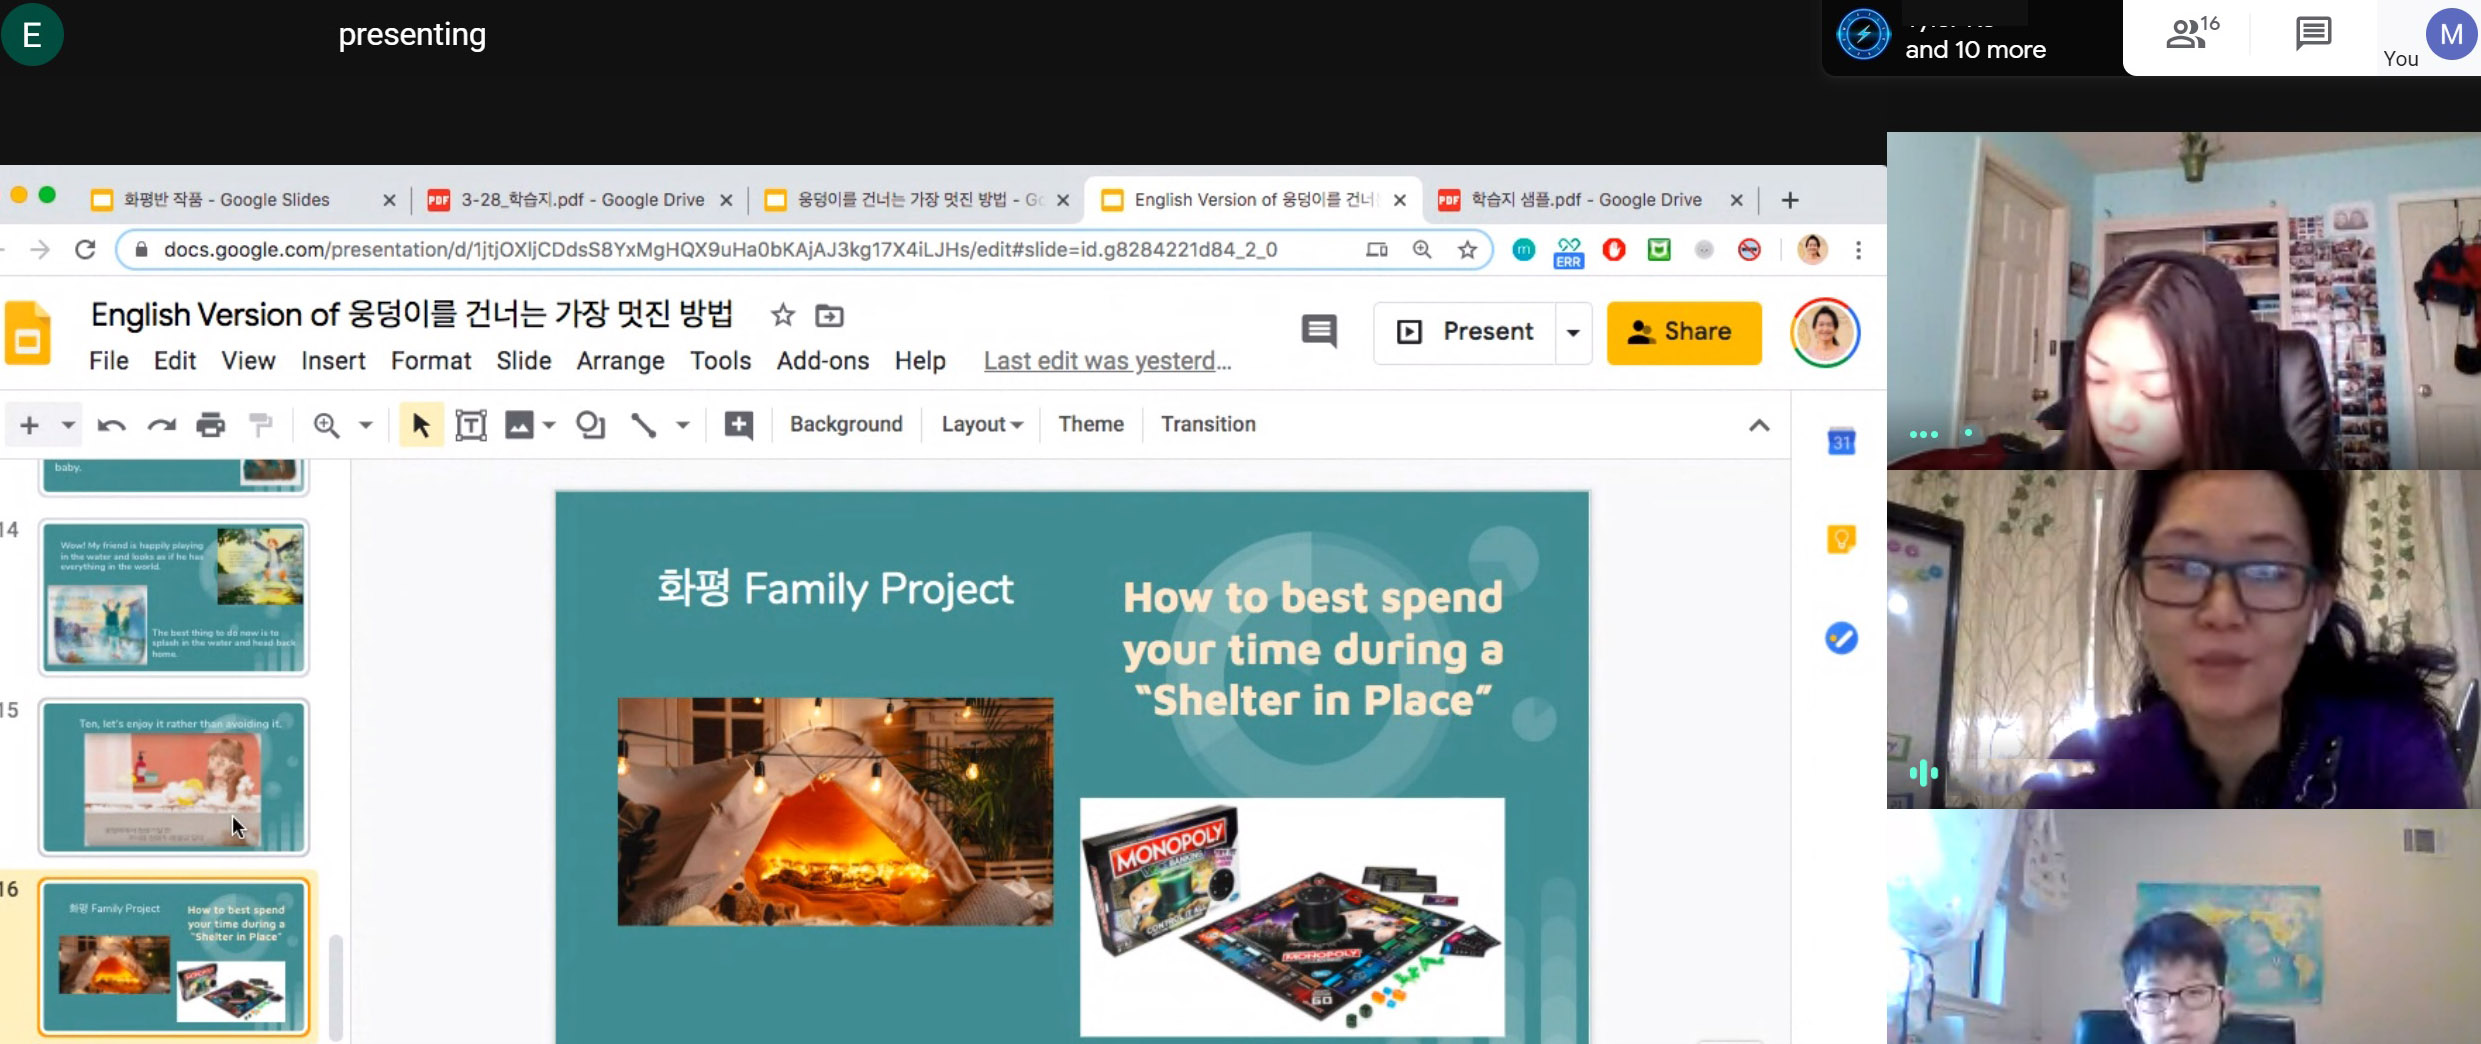The image size is (2481, 1044).
Task: Switch to the 학습지 샘플.pdf browser tab
Action: tap(1585, 200)
